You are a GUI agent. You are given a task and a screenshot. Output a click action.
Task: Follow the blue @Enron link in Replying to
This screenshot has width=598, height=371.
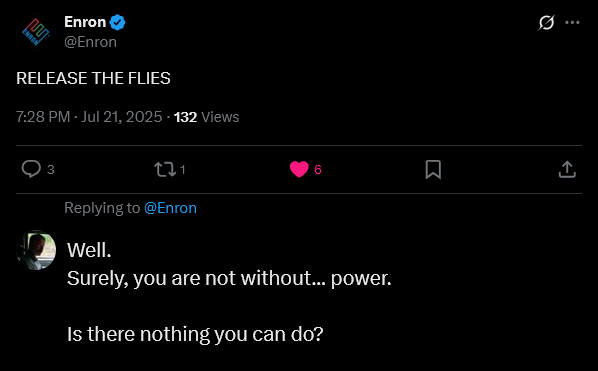tap(170, 208)
